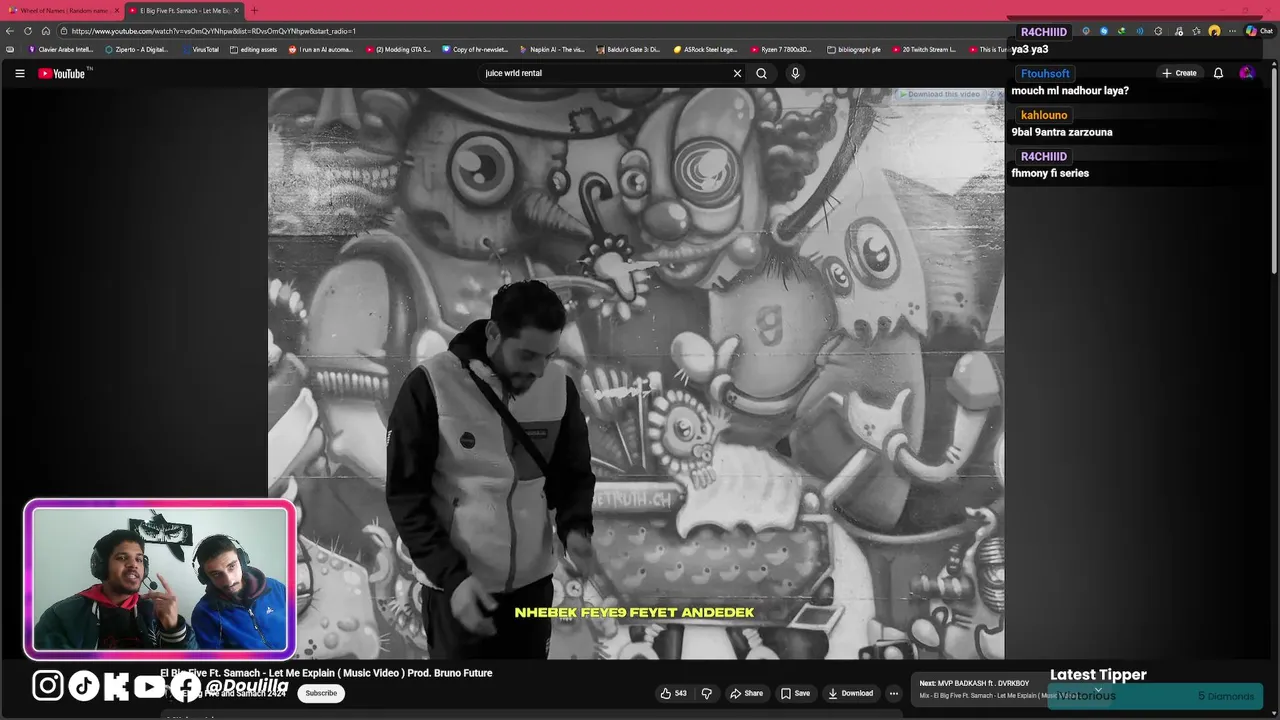Click 'fhmony fi series' chat message
The width and height of the screenshot is (1280, 720).
pos(1050,173)
